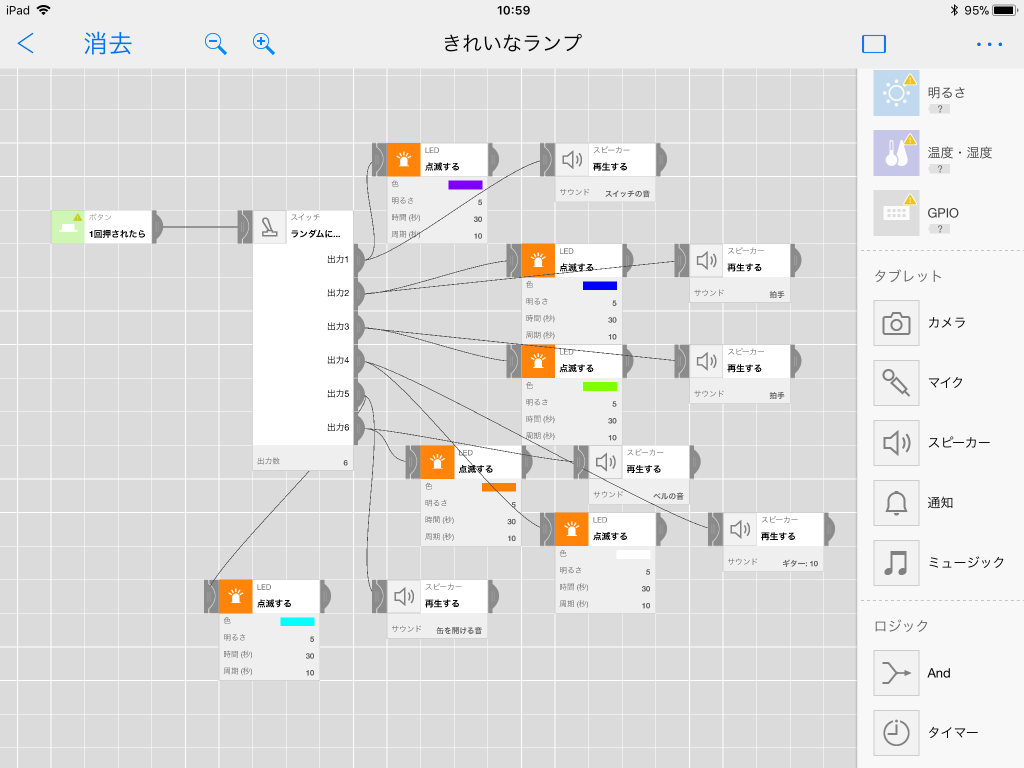Tap the Wi-Fi status icon
1024x768 pixels.
[44, 10]
